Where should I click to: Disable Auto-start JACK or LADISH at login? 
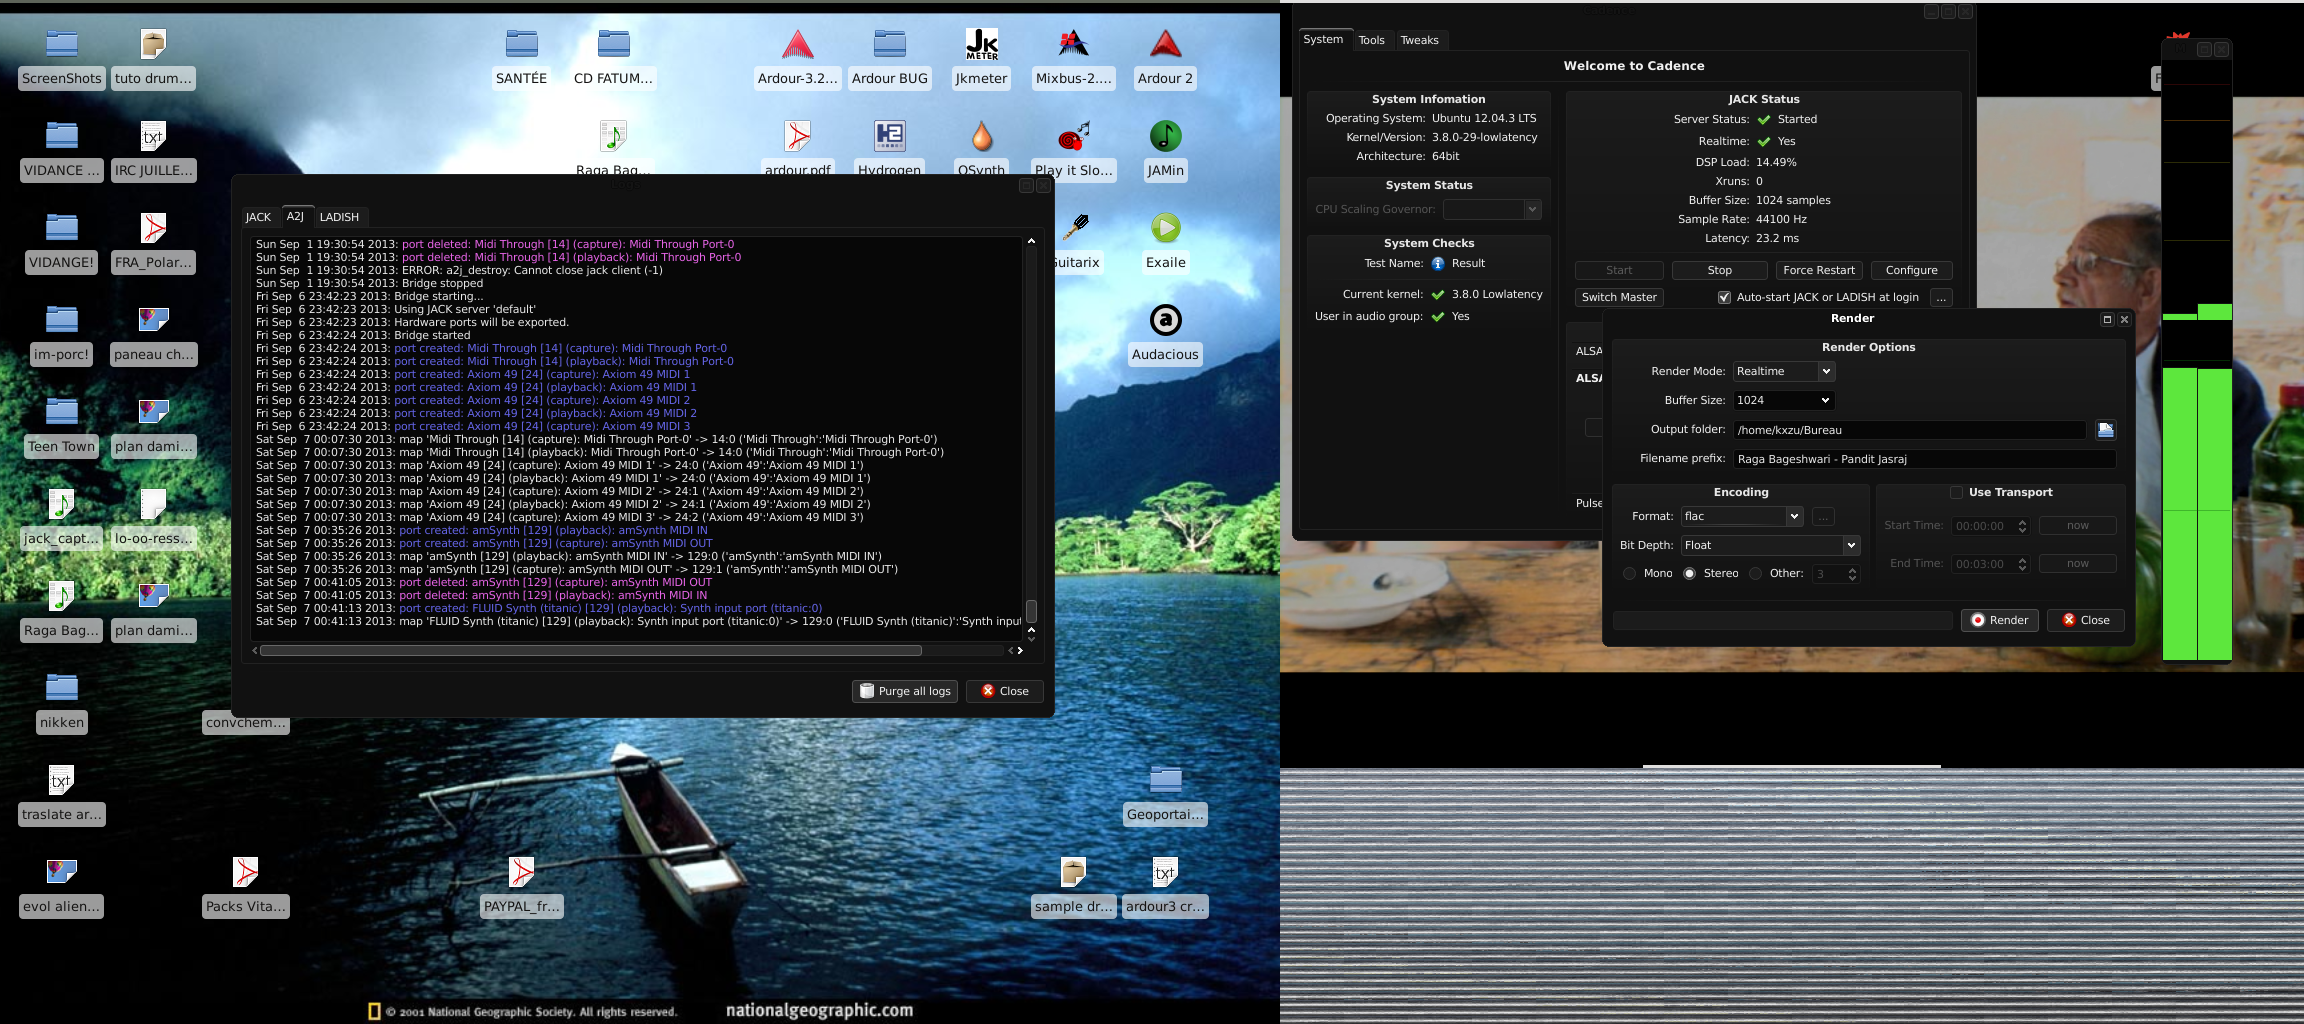click(x=1724, y=297)
